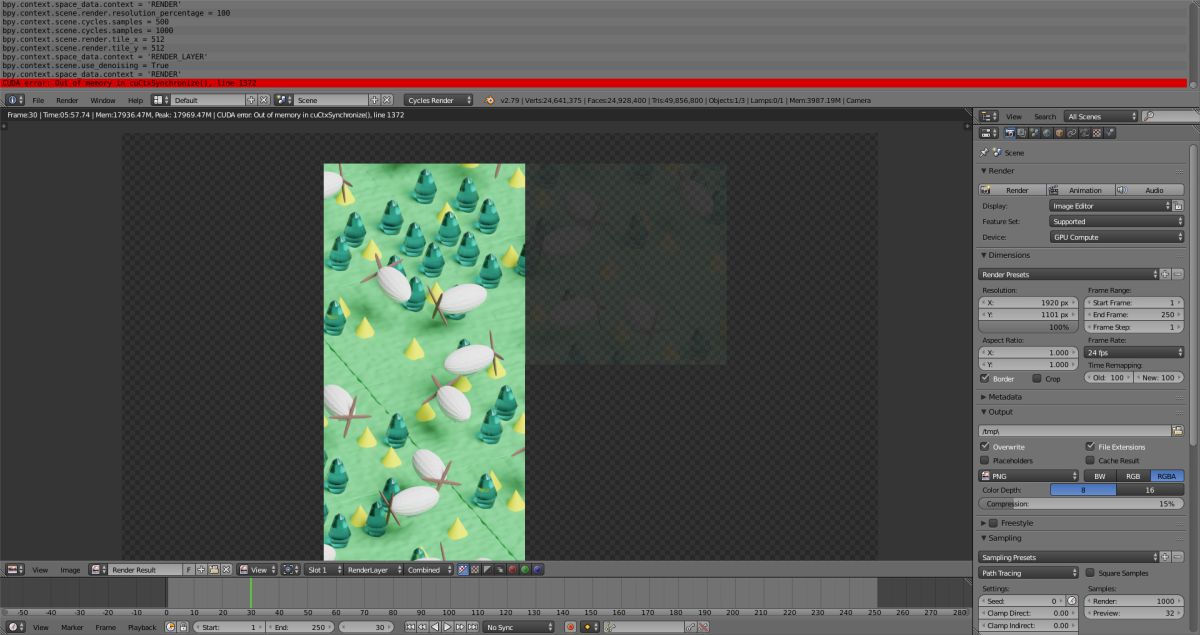Open PNG file format dropdown
The width and height of the screenshot is (1200, 635).
[x=1029, y=476]
